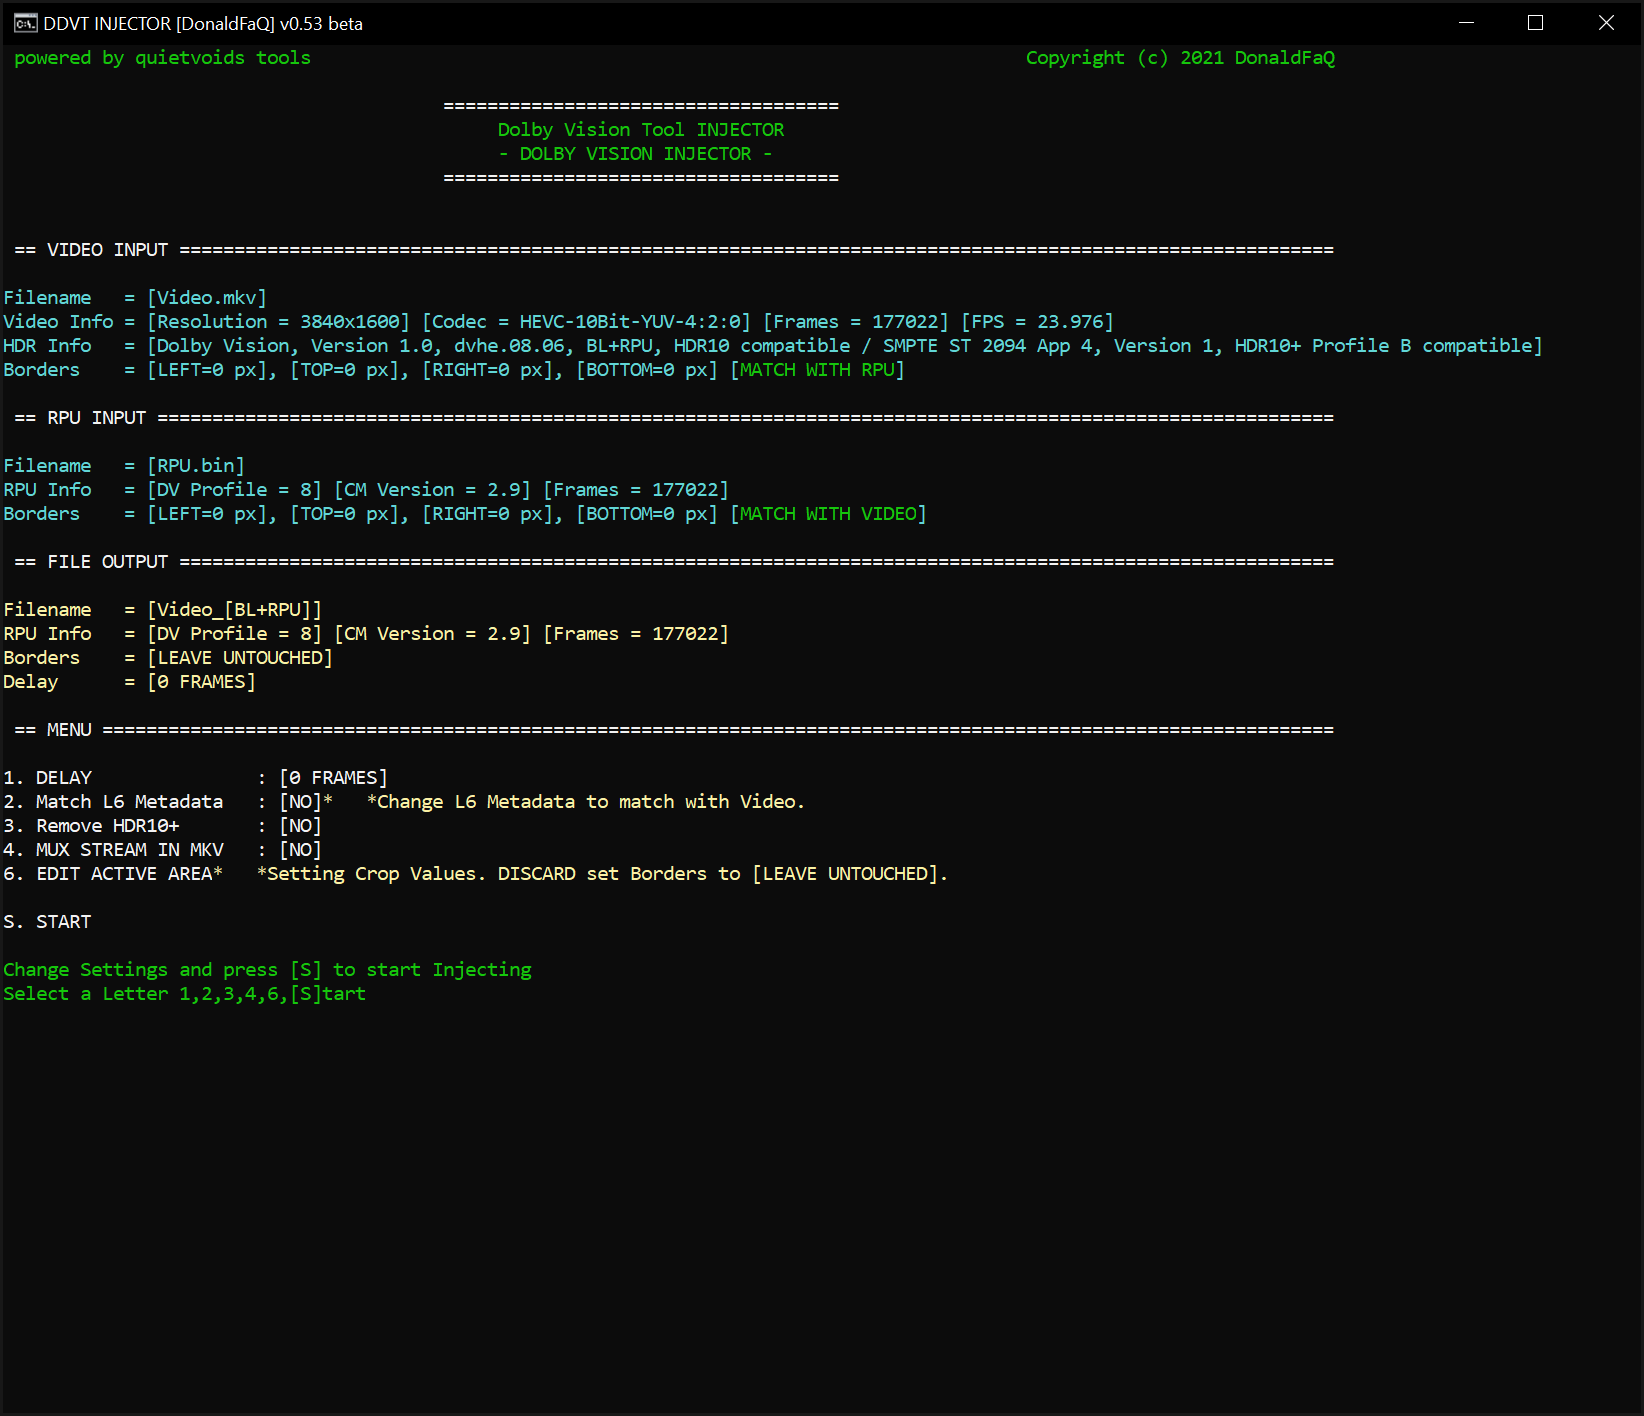
Task: Select menu option '6. EDIT ACTIVE AREA*'
Action: point(113,874)
